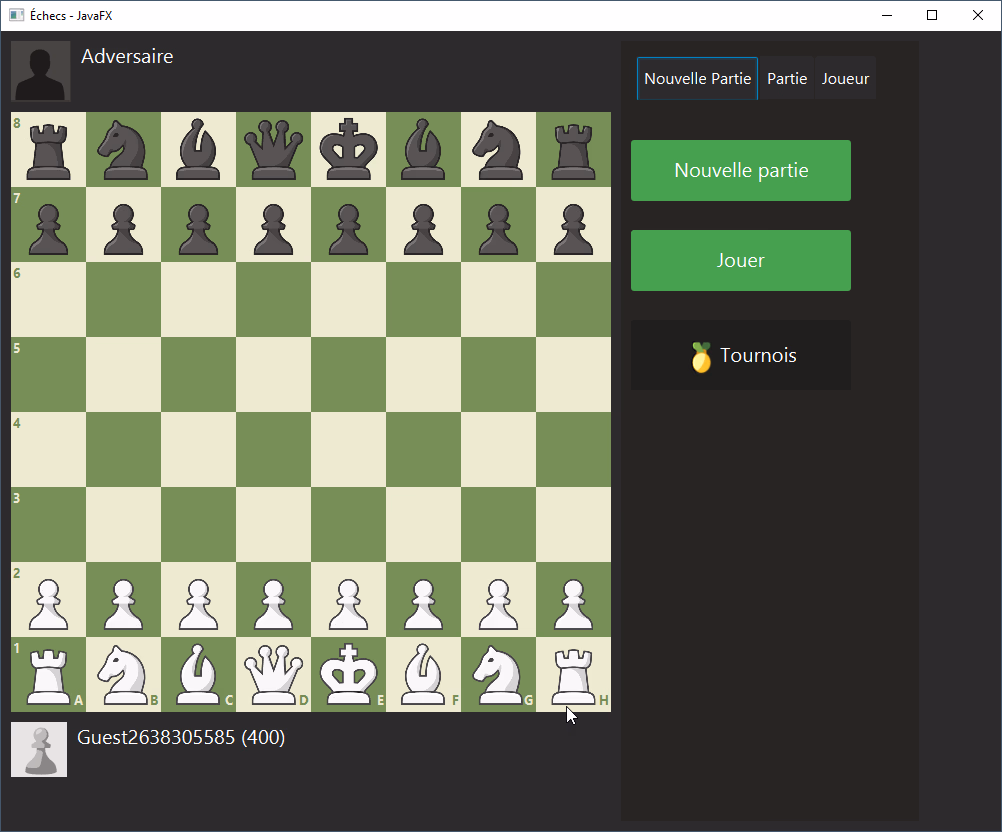Click the guest player pawn avatar
The width and height of the screenshot is (1002, 832).
coord(39,749)
